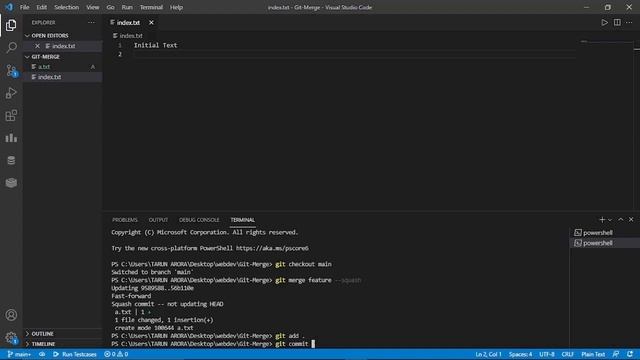Open the bar chart activity bar icon
Viewport: 640px width, 360px height.
11,138
